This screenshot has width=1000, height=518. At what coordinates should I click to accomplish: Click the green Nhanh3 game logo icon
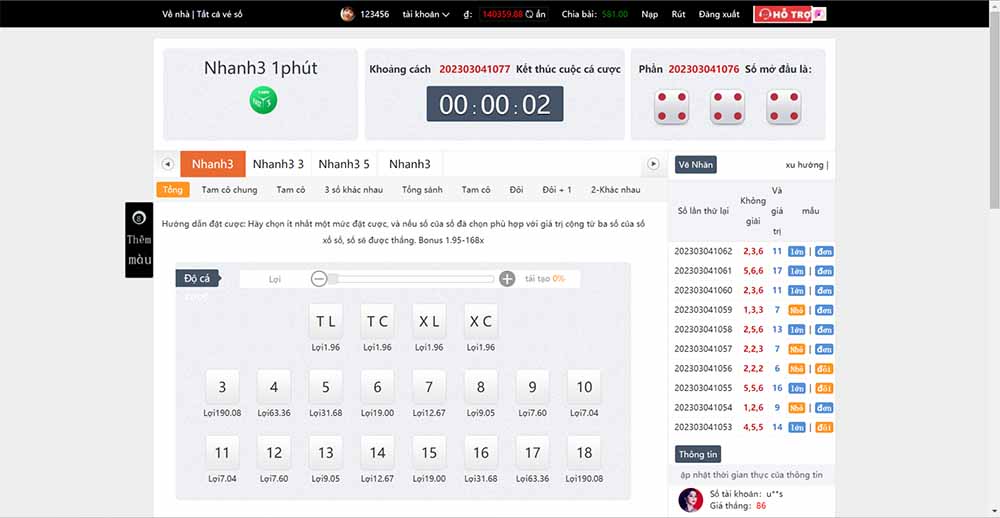(x=263, y=100)
